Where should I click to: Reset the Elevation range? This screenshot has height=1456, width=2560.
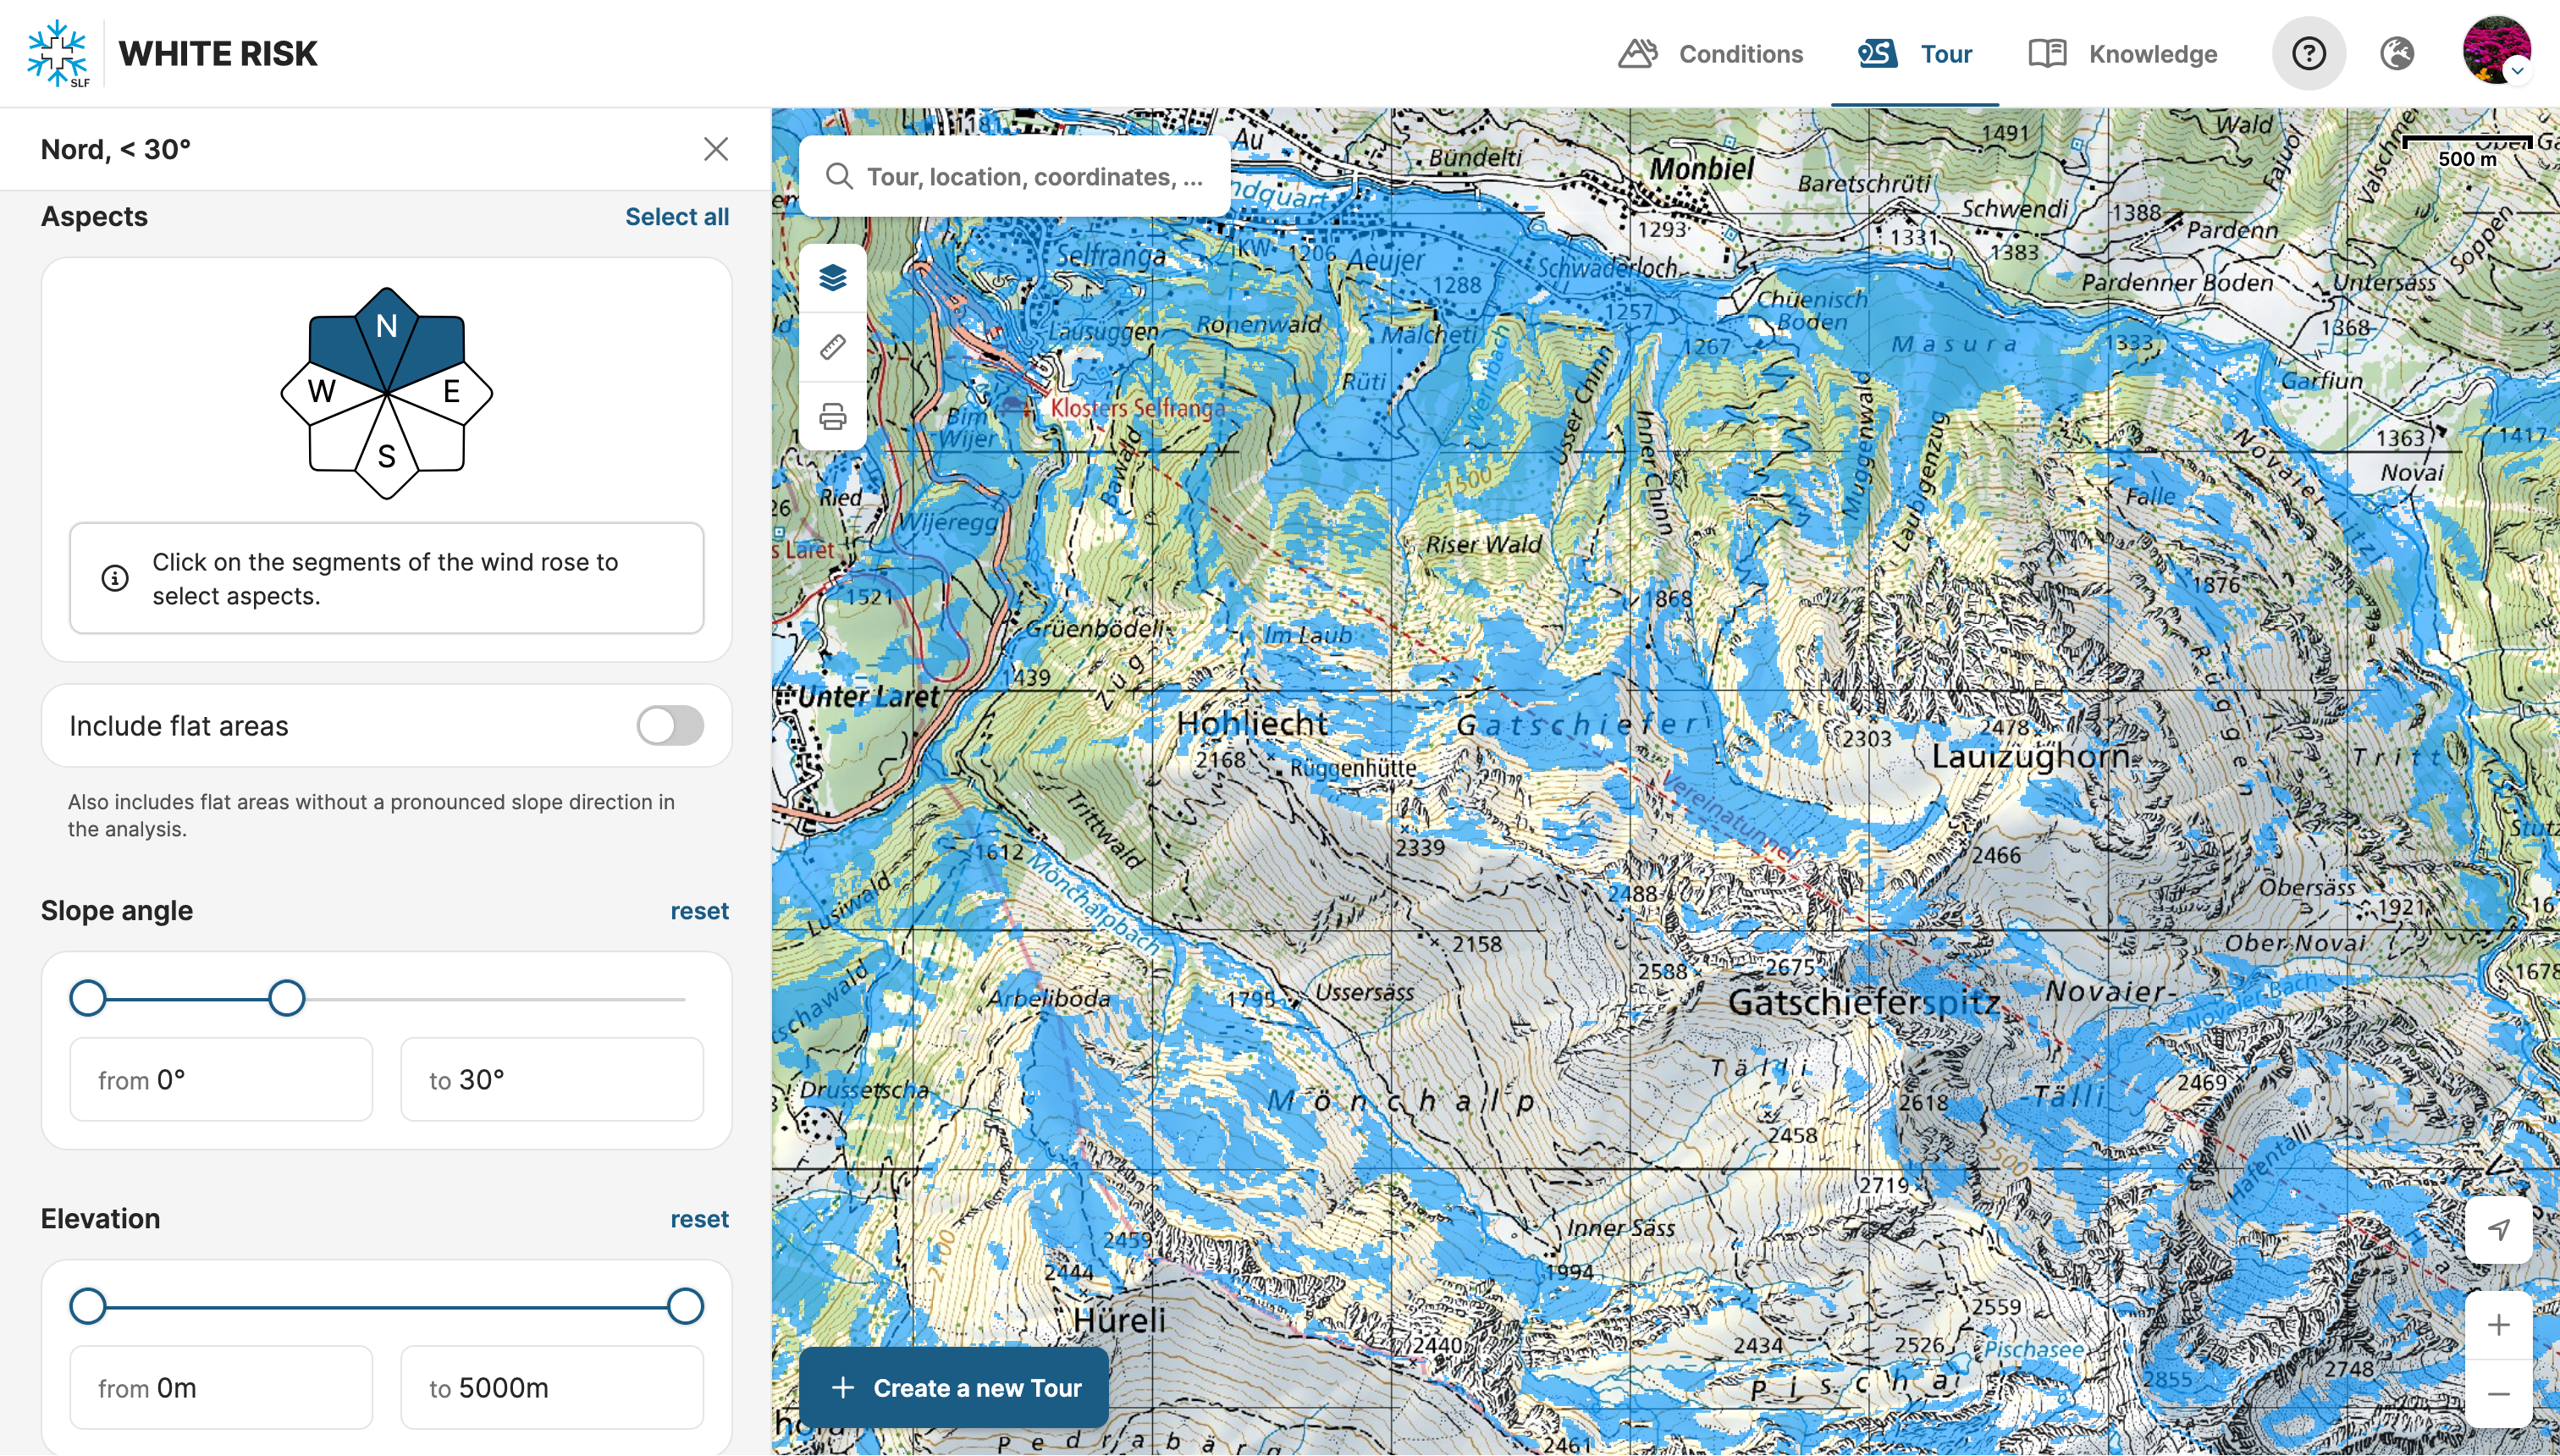[699, 1219]
